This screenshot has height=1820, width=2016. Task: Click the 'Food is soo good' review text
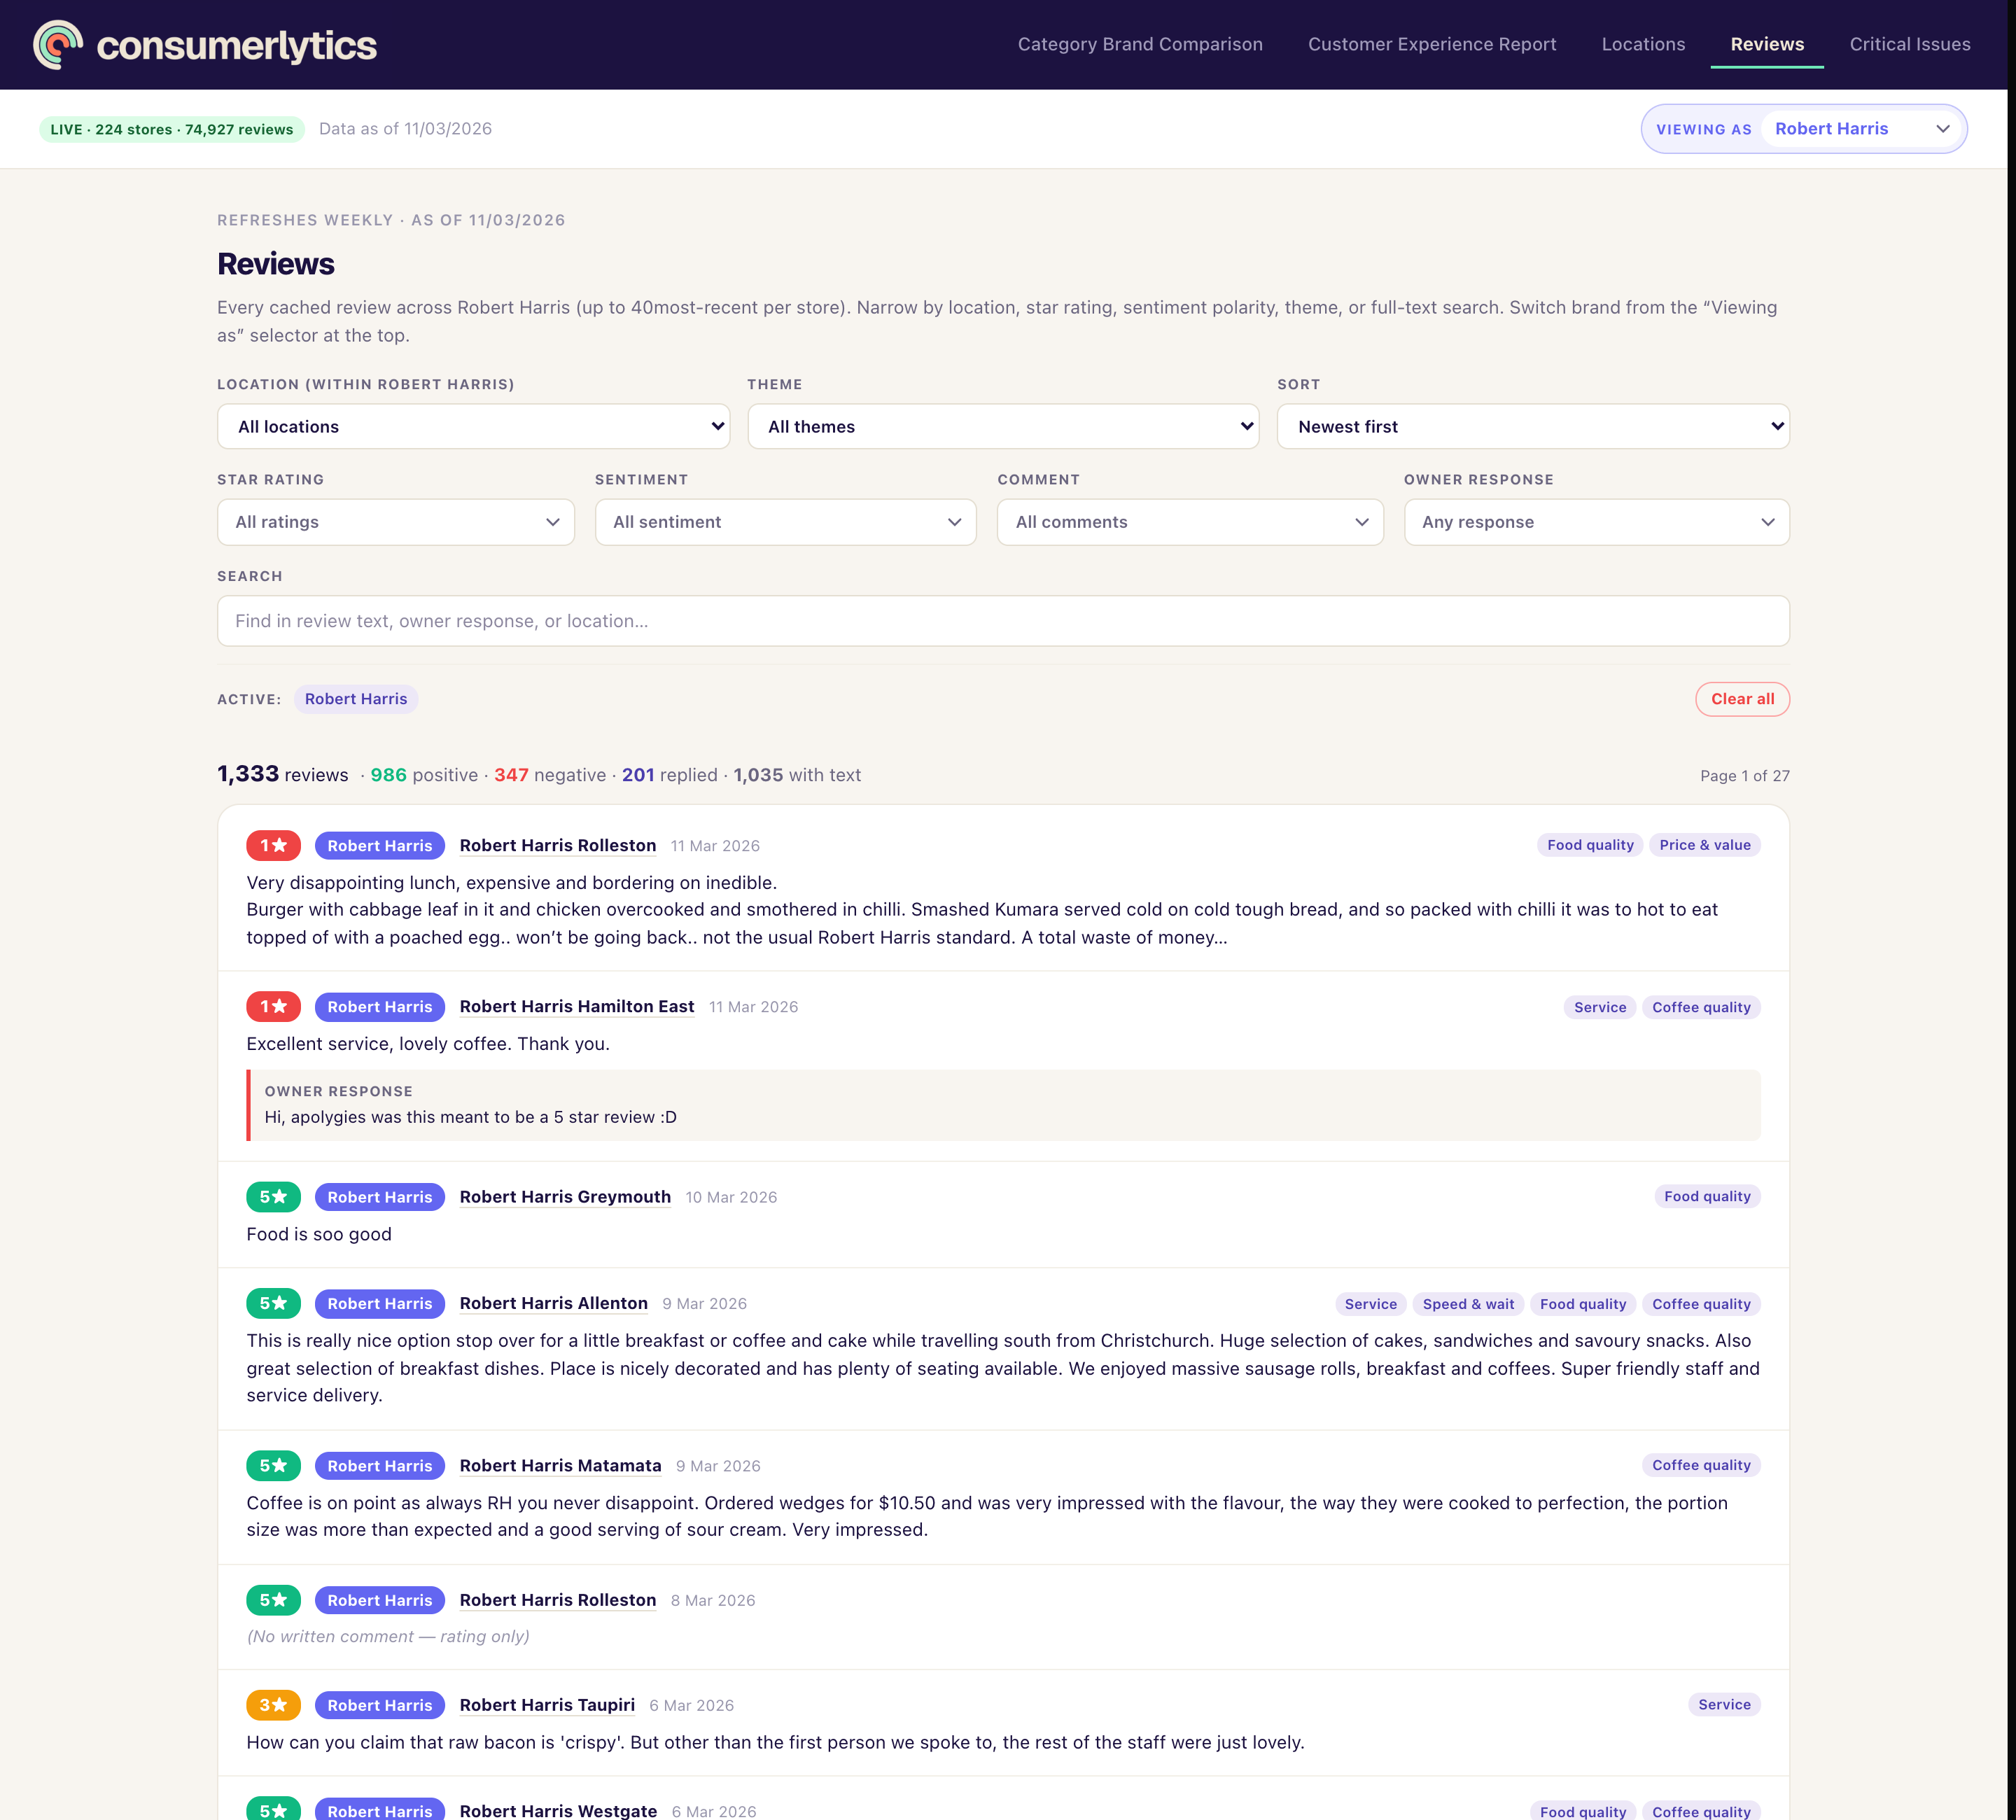click(x=319, y=1234)
